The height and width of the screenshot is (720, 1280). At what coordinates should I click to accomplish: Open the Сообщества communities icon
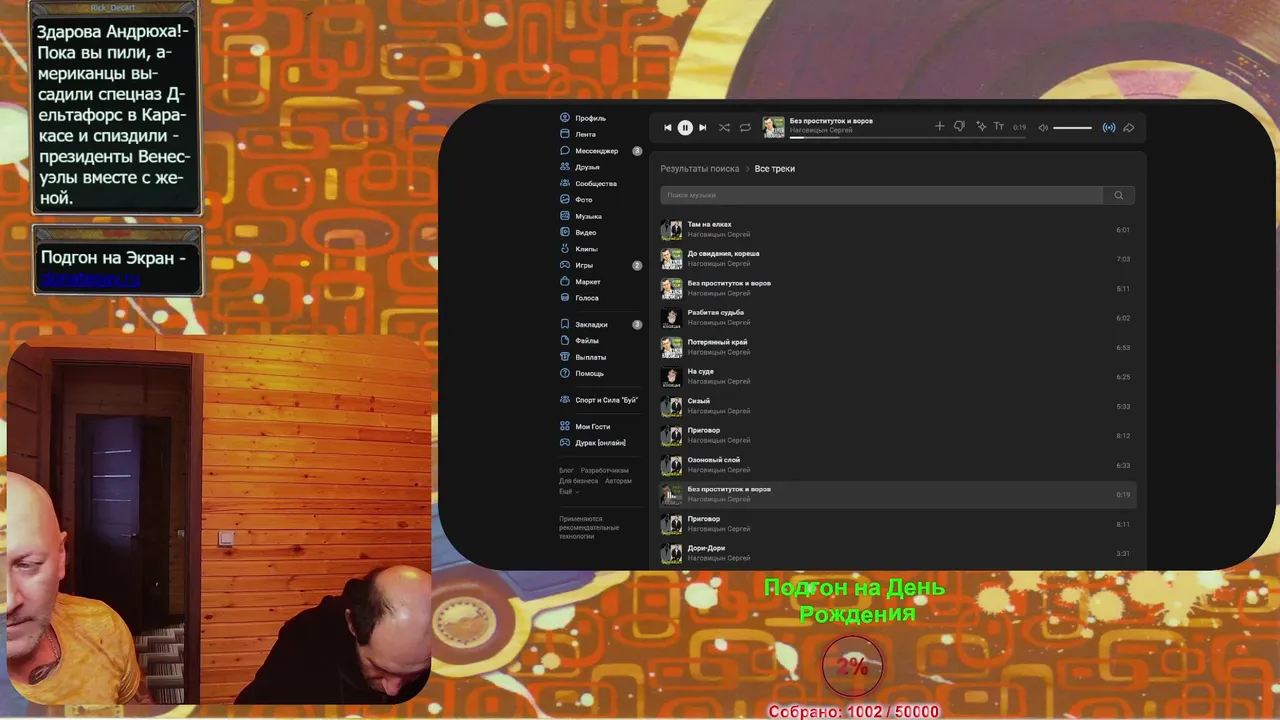[x=565, y=183]
